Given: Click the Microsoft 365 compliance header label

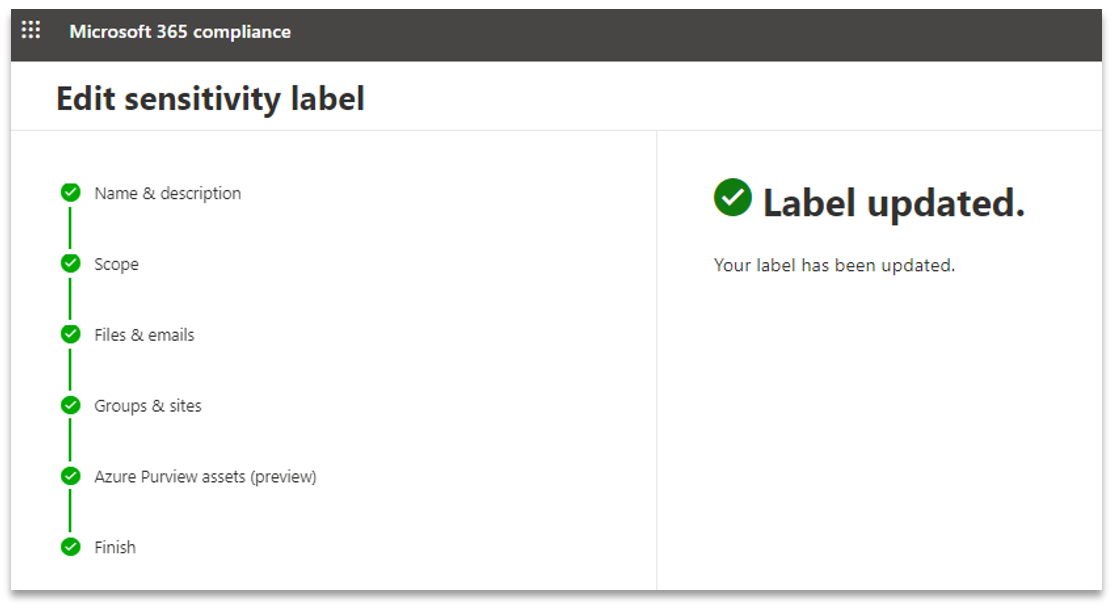Looking at the screenshot, I should click(x=179, y=31).
